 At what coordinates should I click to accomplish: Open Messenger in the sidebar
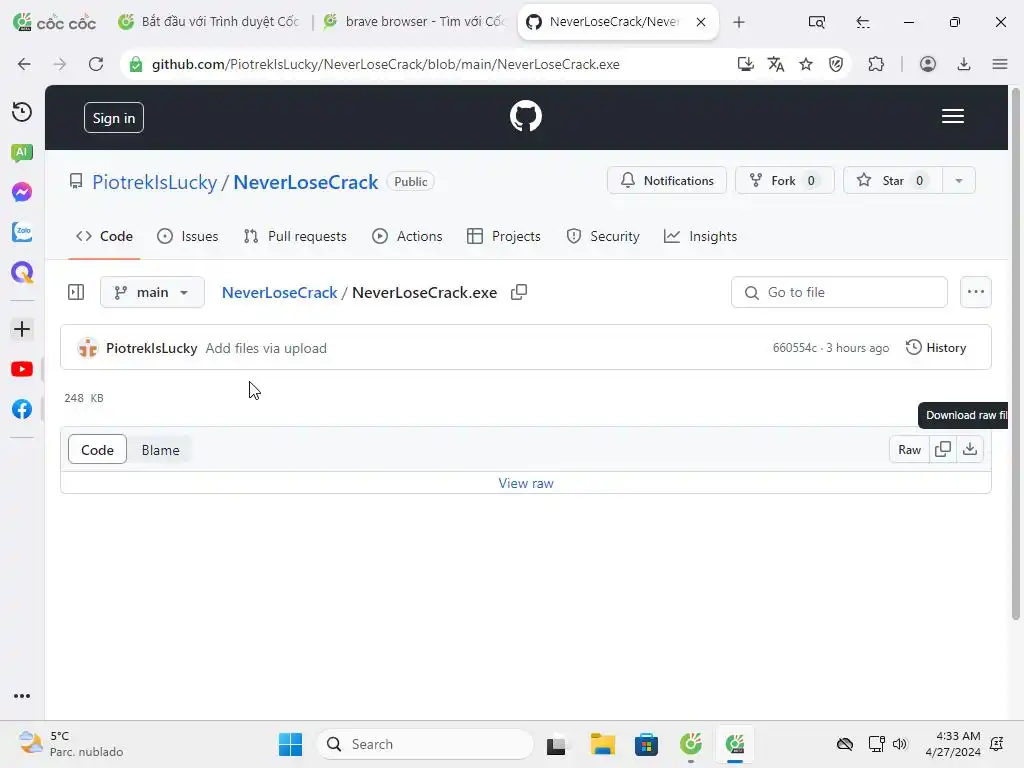(x=22, y=192)
